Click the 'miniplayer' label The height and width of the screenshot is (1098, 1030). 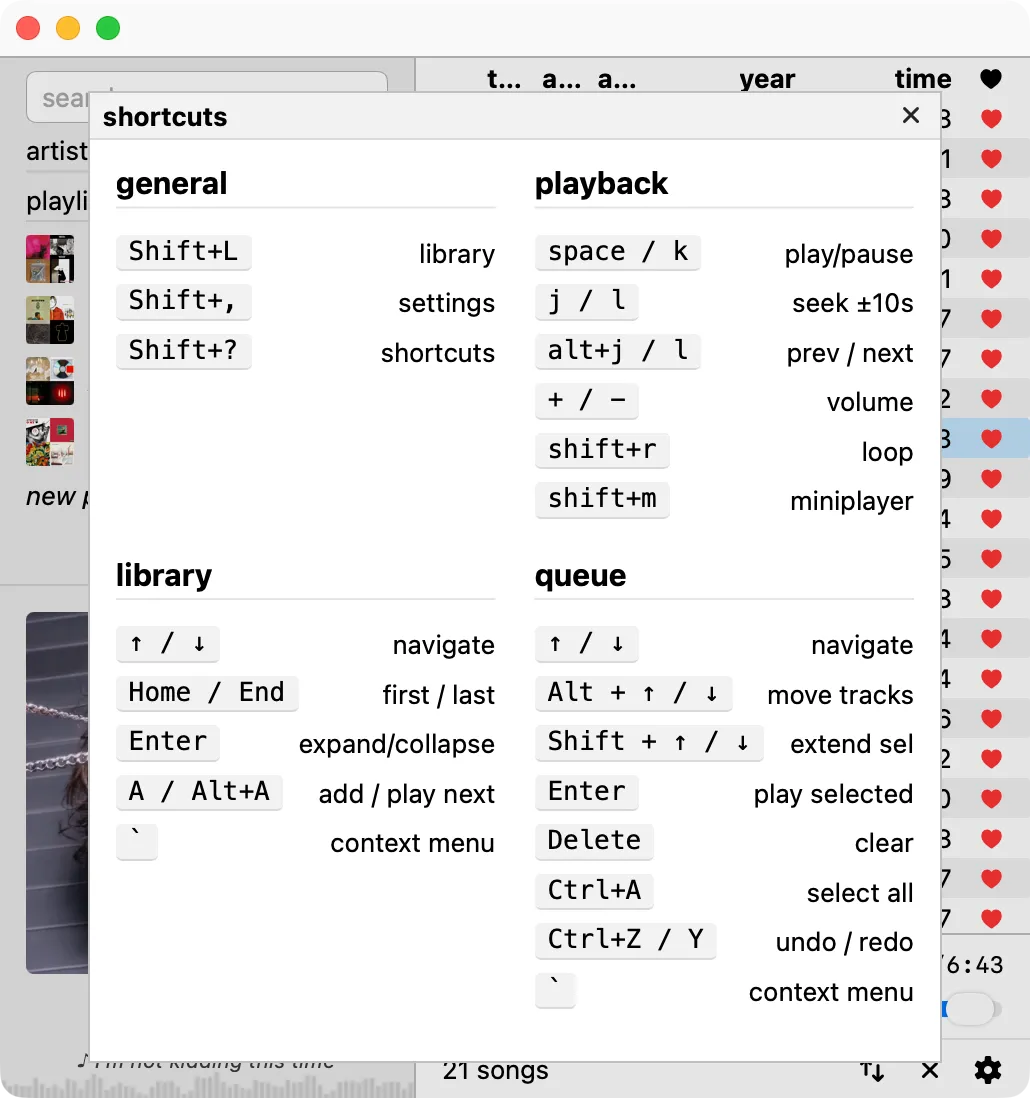(x=852, y=501)
